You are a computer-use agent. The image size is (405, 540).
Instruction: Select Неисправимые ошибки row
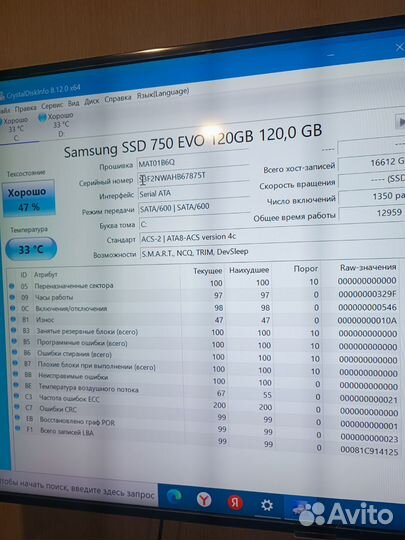[x=206, y=380]
